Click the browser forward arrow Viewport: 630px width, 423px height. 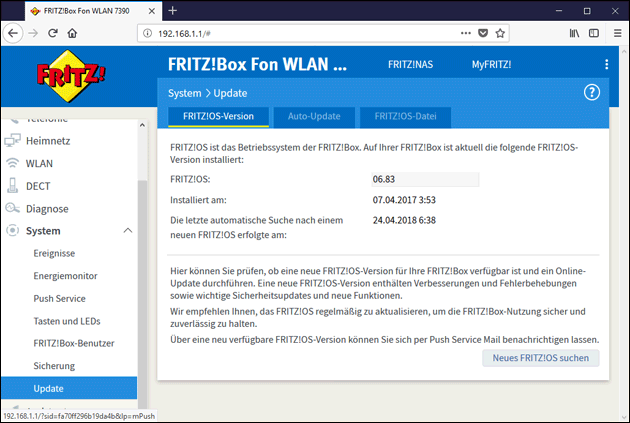pyautogui.click(x=33, y=33)
